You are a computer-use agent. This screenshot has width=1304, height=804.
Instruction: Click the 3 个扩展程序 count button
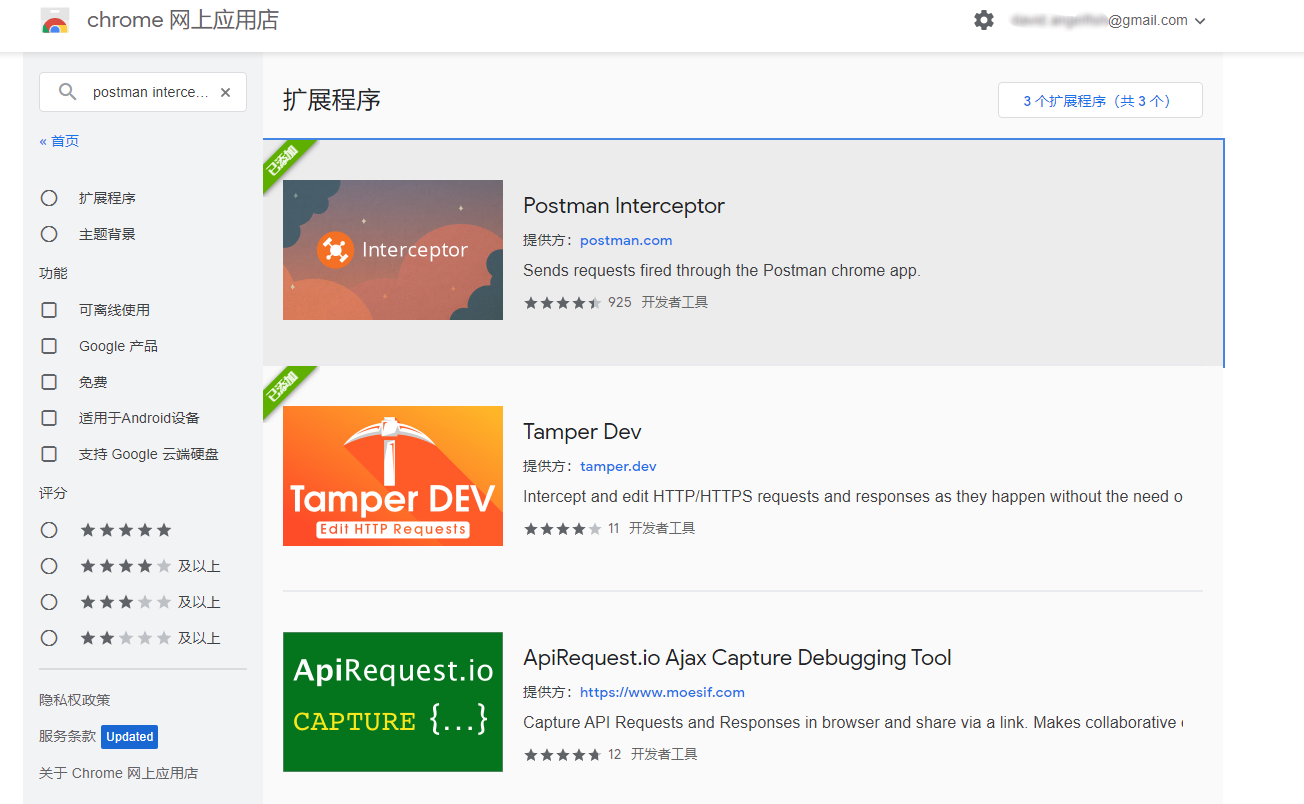[x=1100, y=100]
